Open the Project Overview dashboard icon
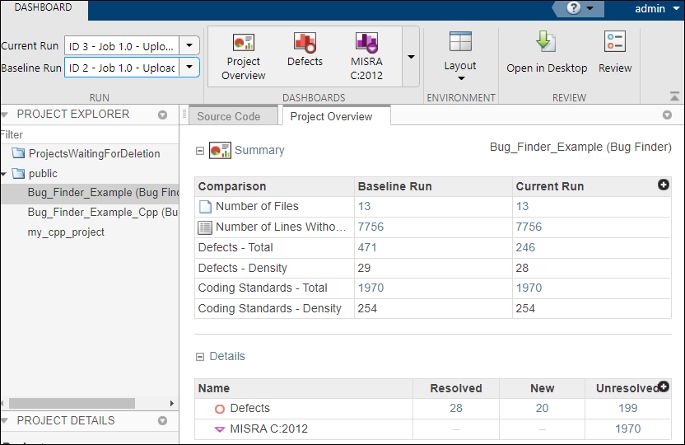 coord(243,44)
